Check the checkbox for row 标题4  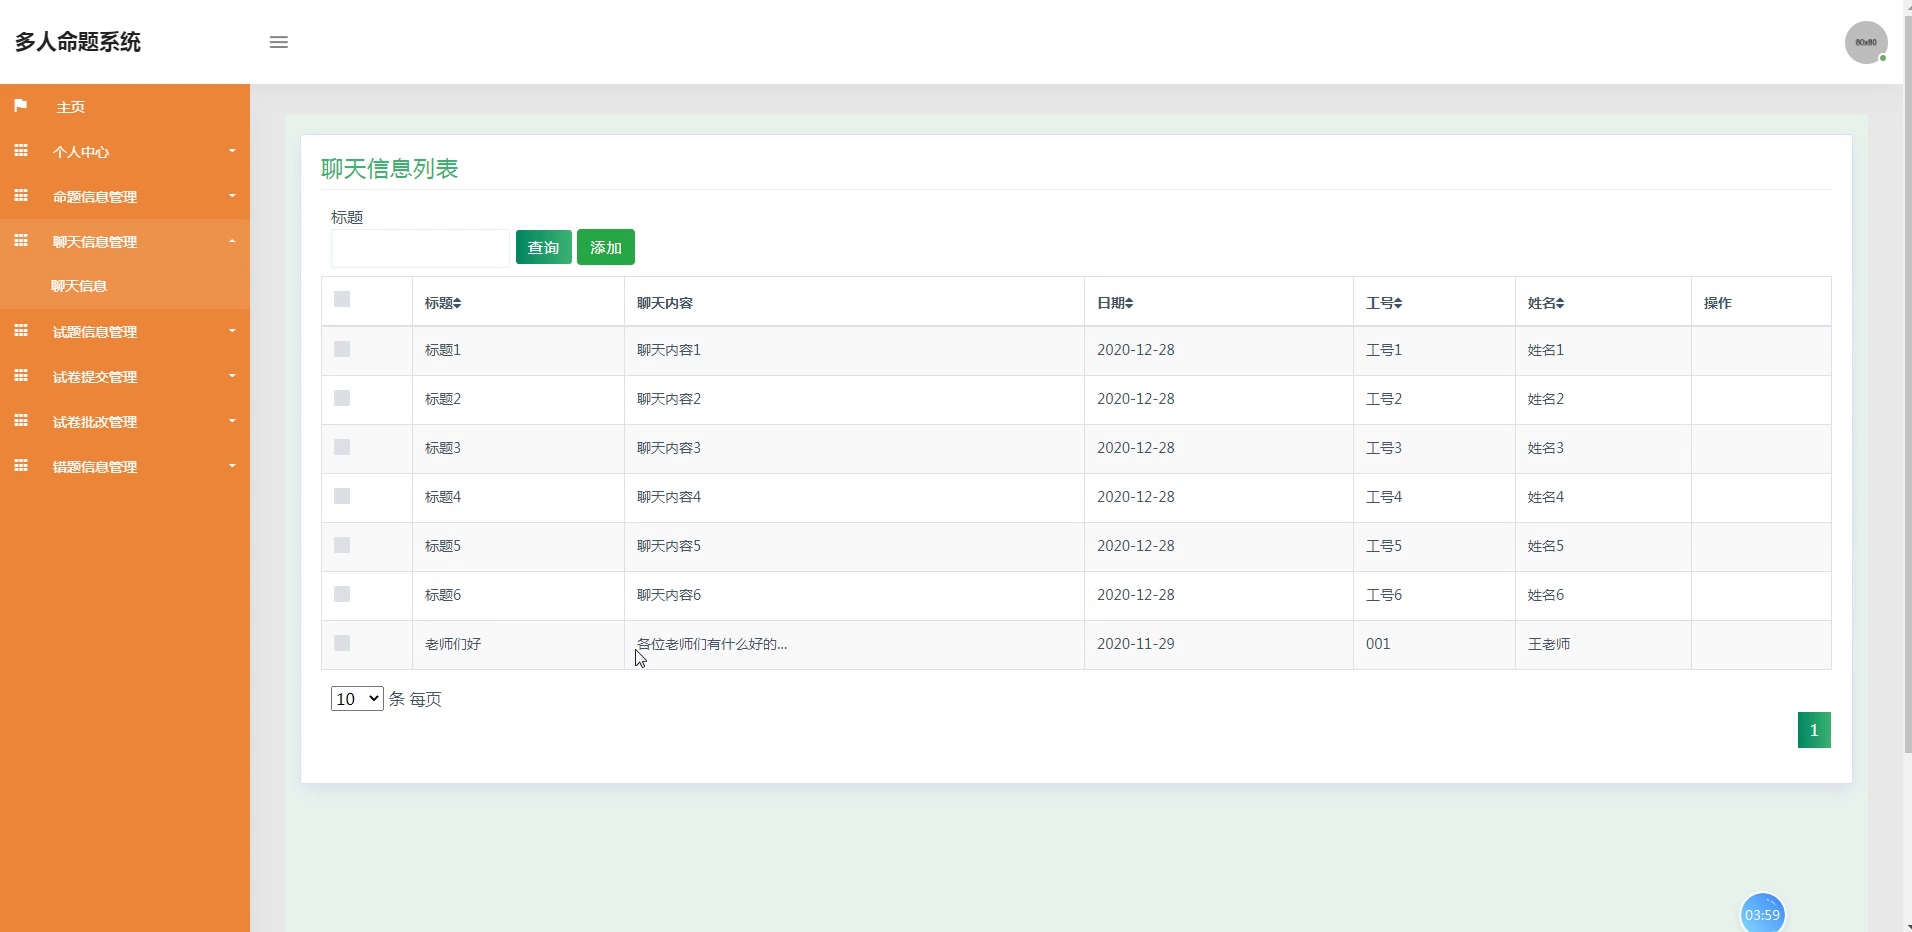342,496
